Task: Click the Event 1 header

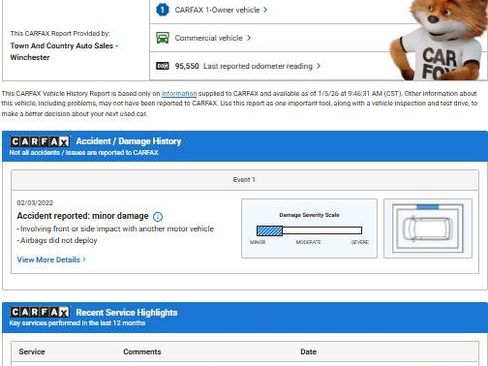Action: [x=244, y=180]
